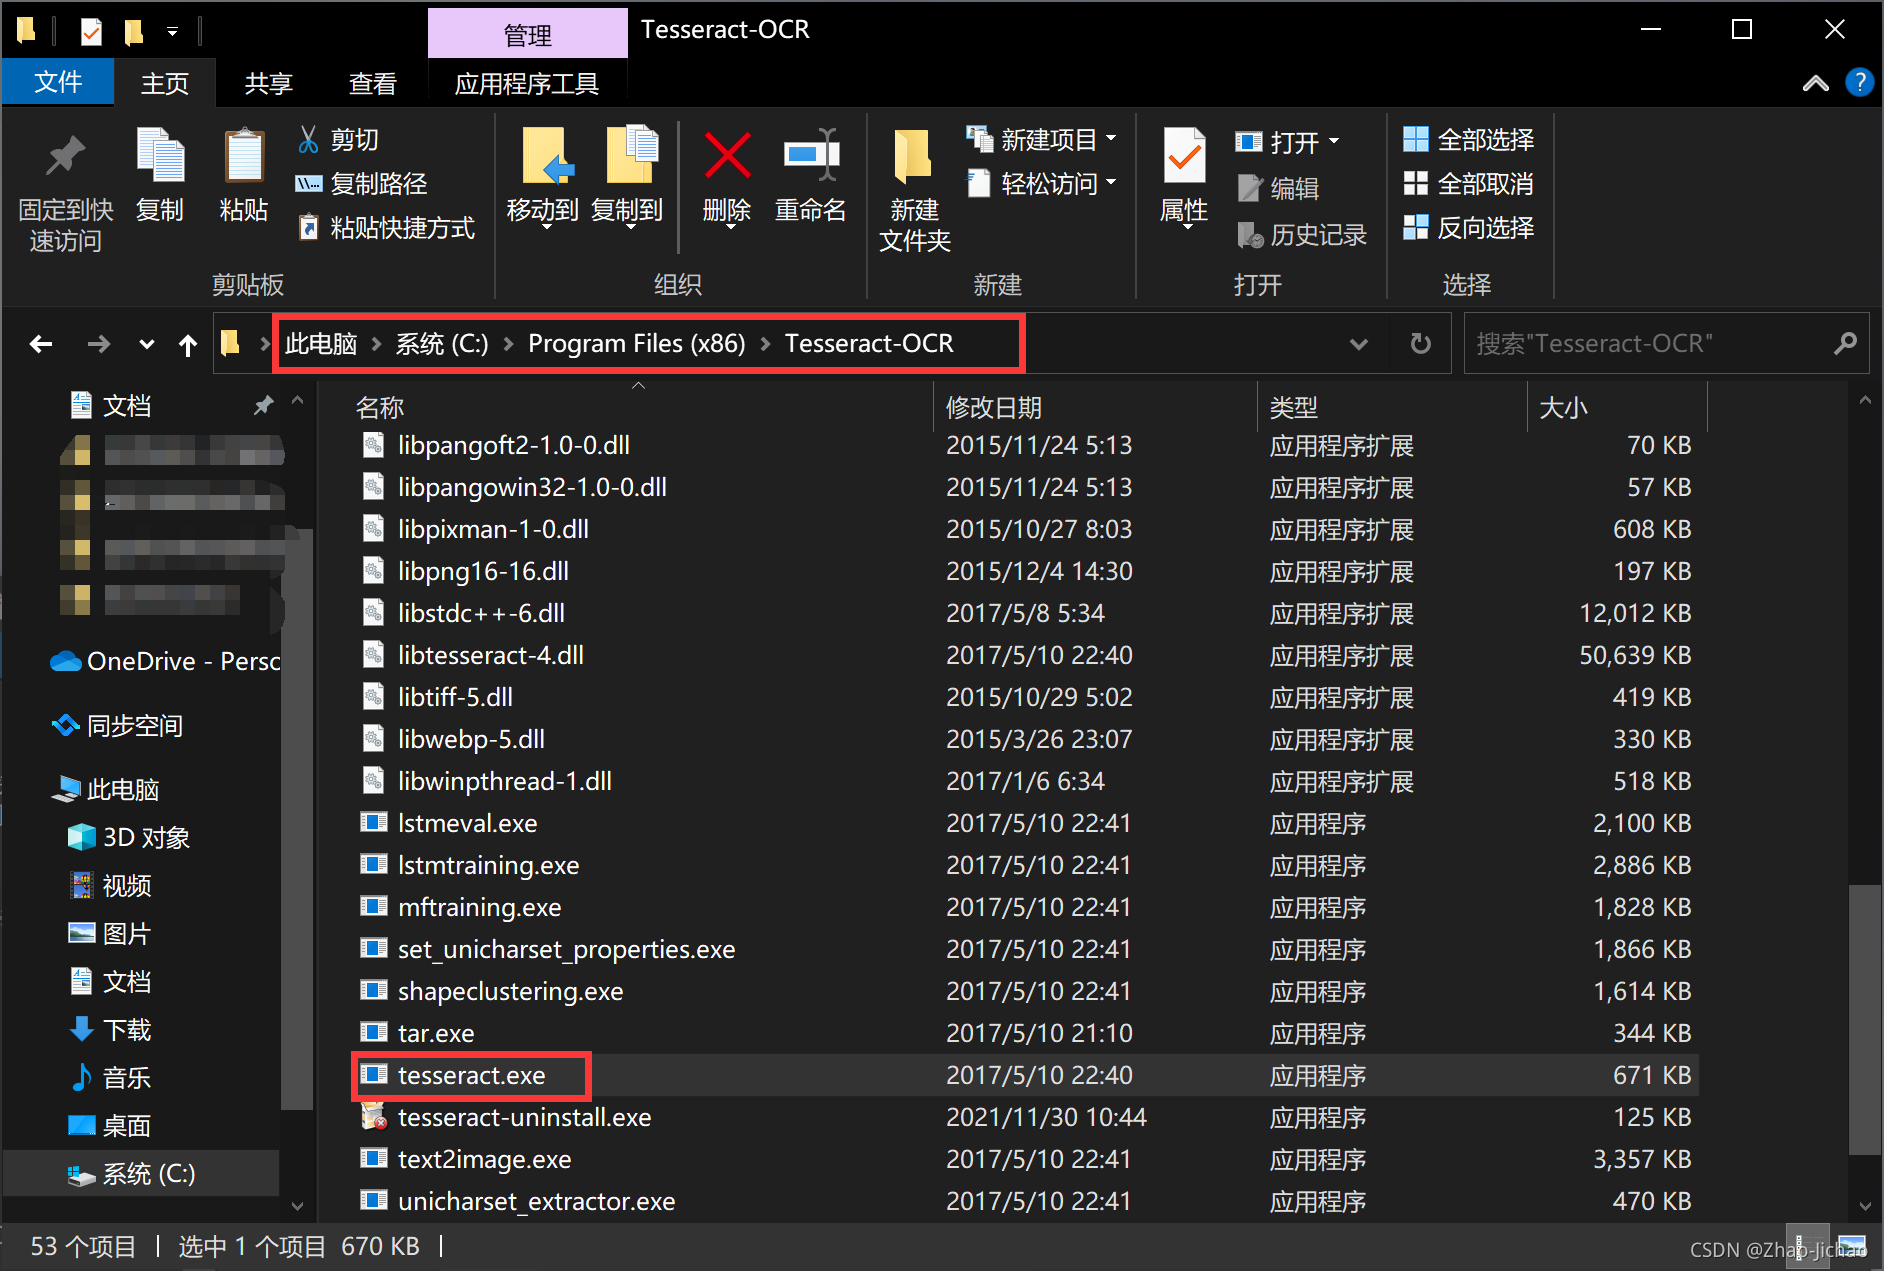Select text2image.exe file
Screen dimensions: 1884x1271
click(x=484, y=1159)
